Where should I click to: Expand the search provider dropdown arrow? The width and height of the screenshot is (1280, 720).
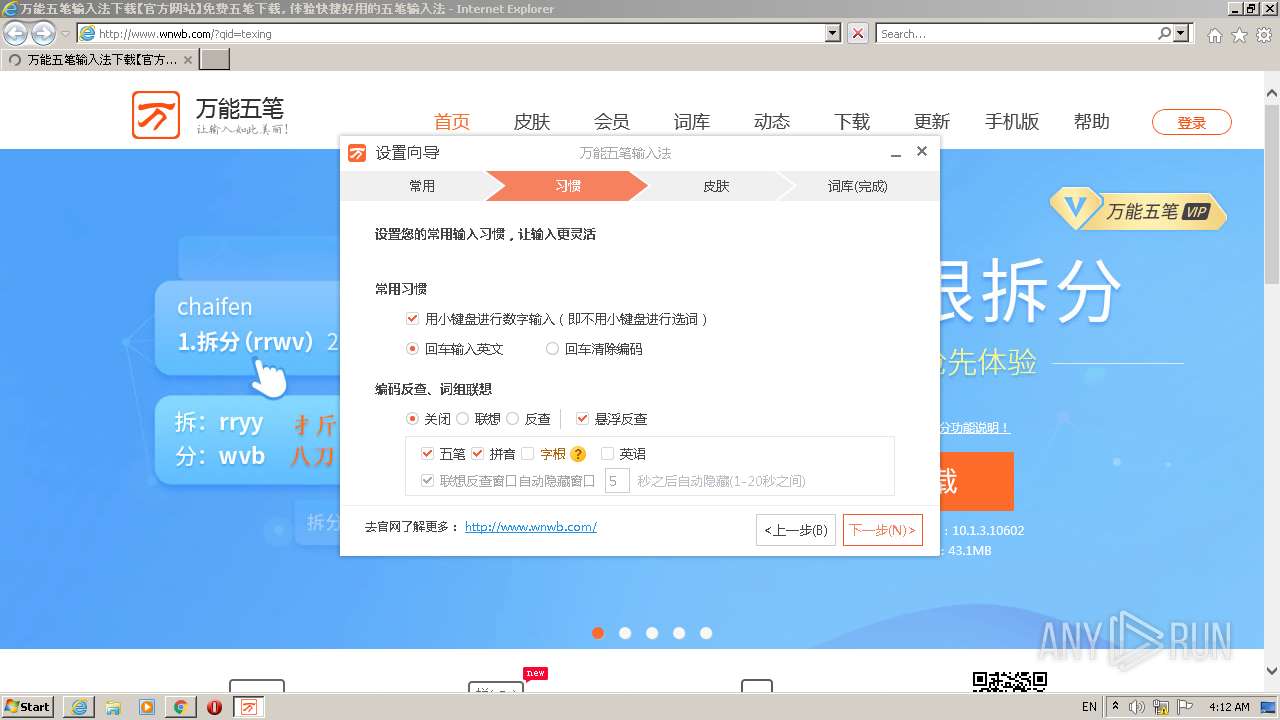(x=1182, y=33)
